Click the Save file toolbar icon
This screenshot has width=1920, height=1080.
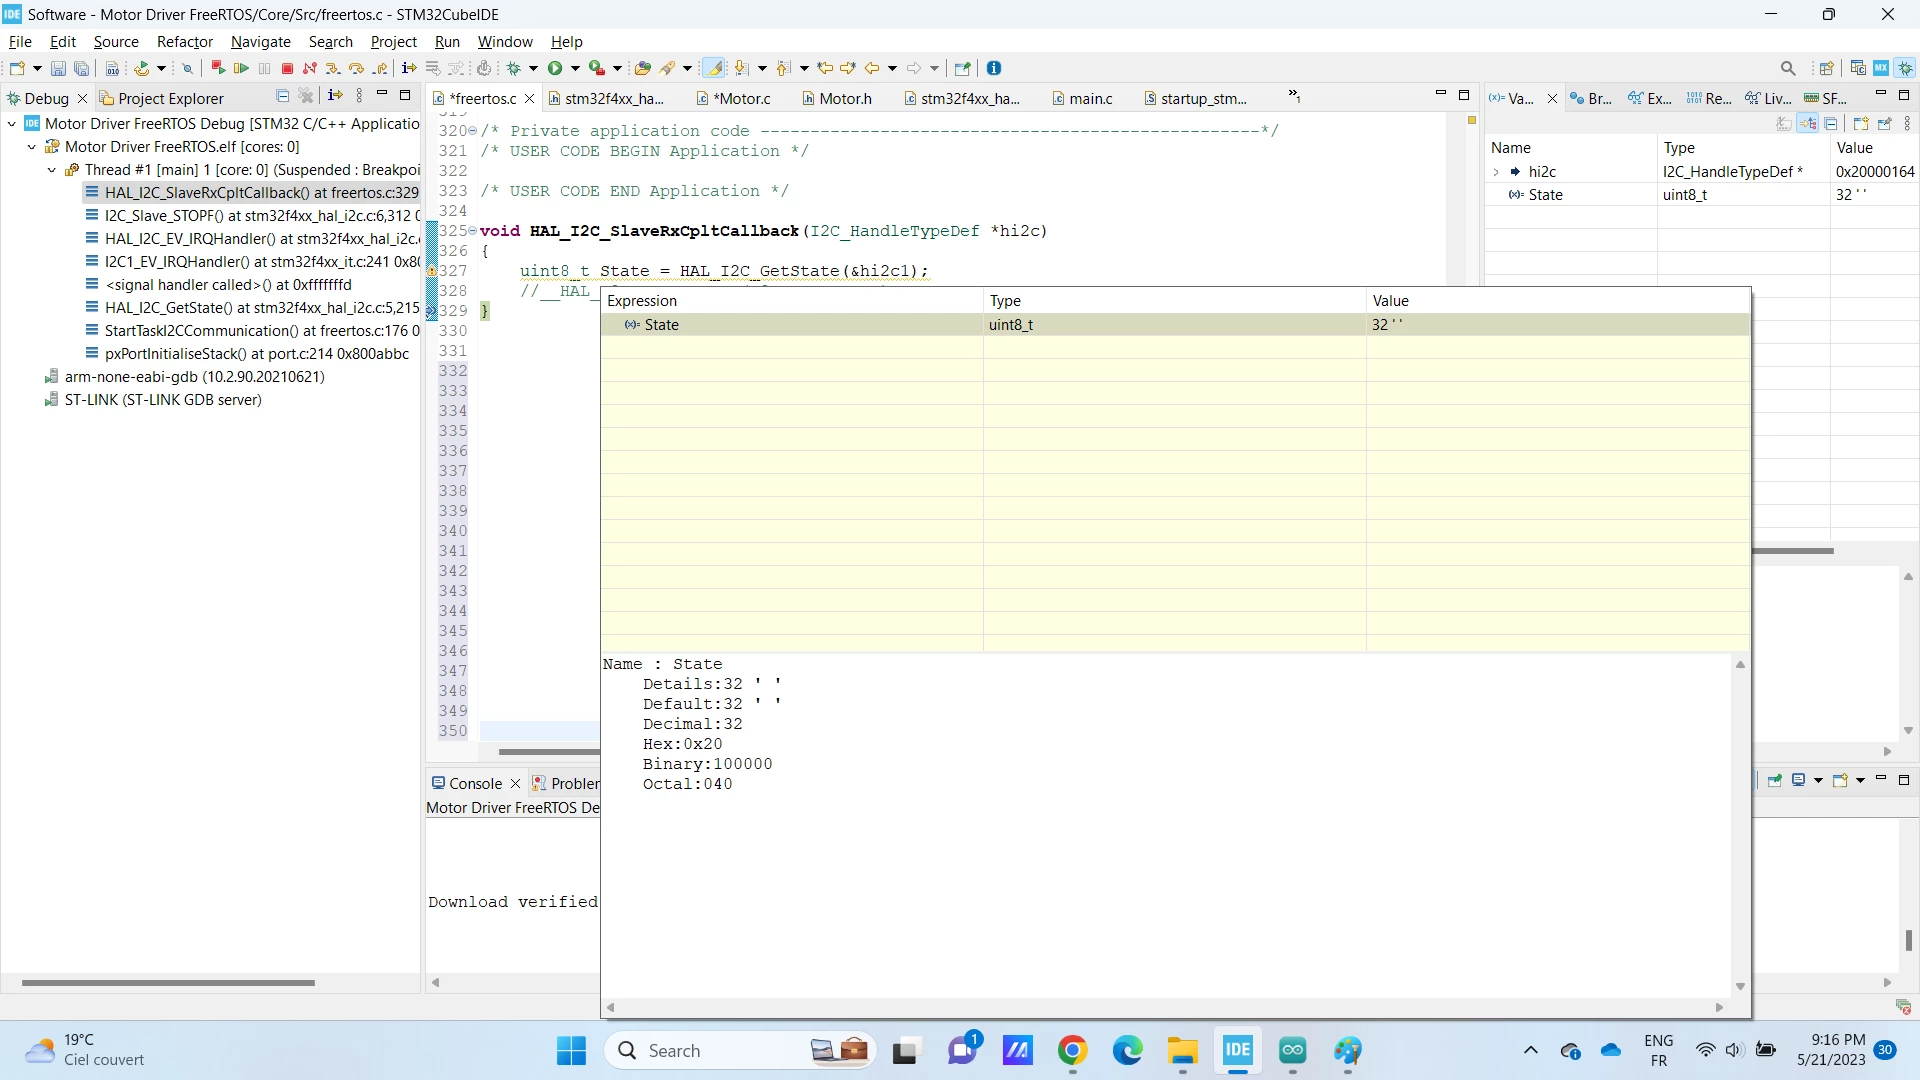58,68
